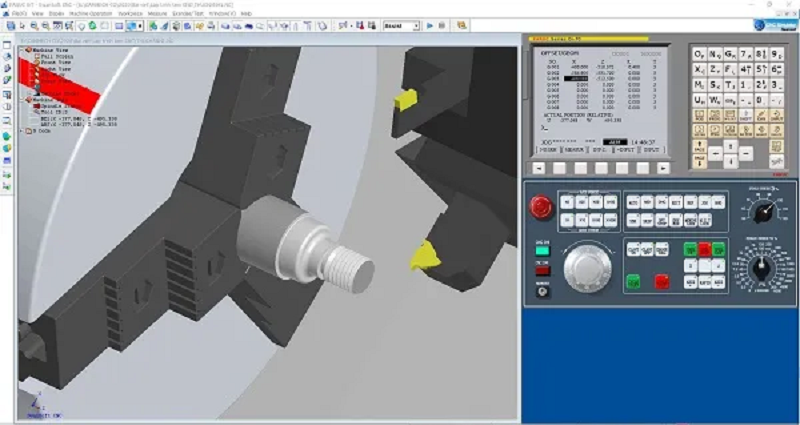Toggle the program protect key switch
800x425 pixels.
point(542,291)
